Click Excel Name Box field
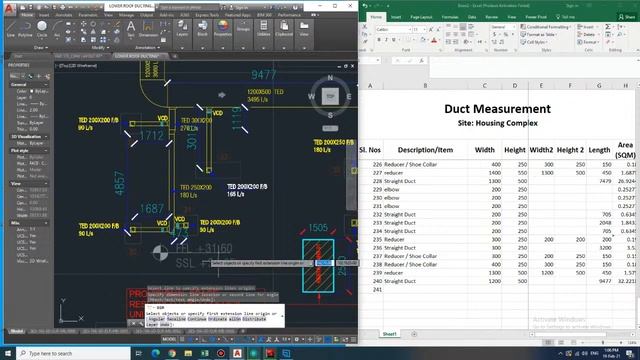This screenshot has height=360, width=640. (369, 60)
